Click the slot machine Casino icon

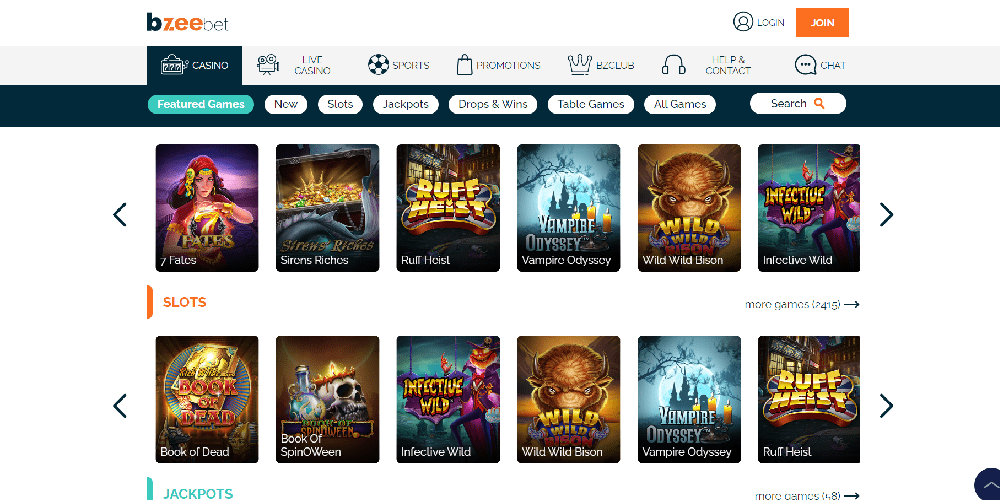[173, 64]
